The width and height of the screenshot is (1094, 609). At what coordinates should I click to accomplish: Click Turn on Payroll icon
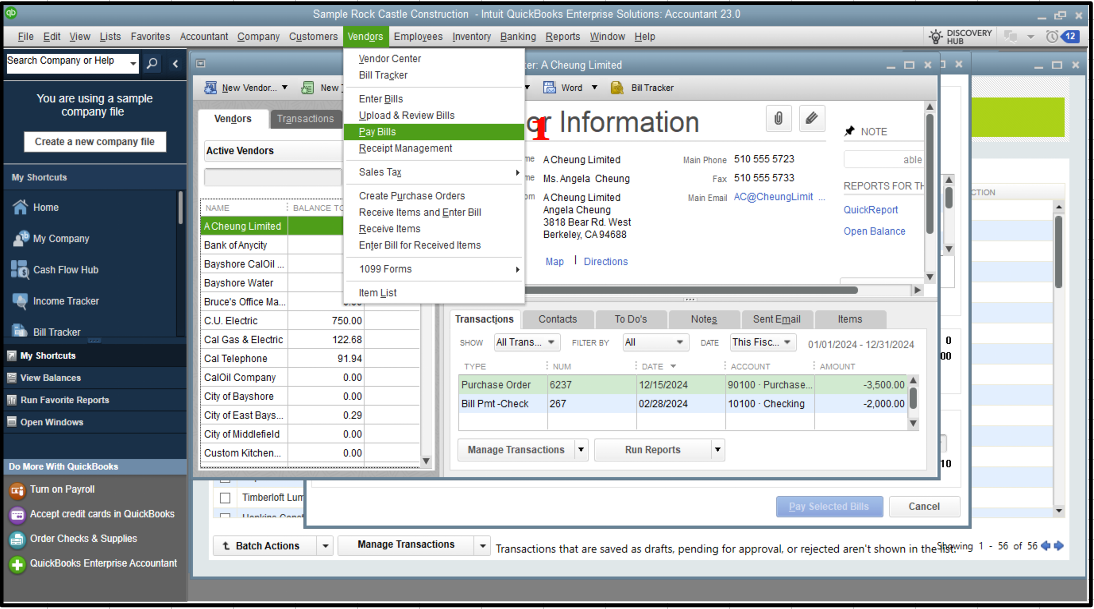pos(17,490)
